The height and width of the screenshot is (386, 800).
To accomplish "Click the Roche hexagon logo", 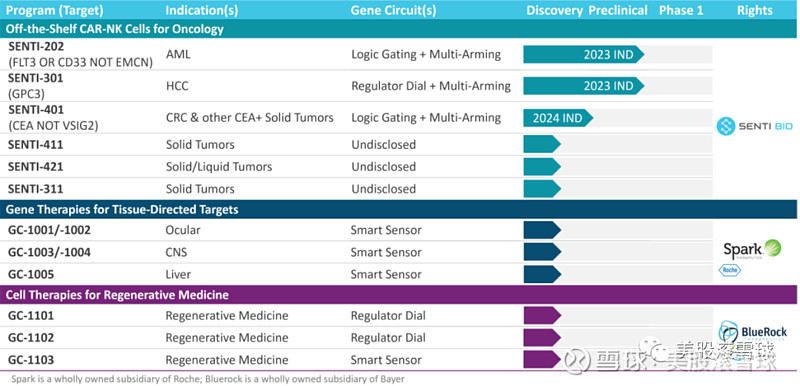I will pos(726,270).
